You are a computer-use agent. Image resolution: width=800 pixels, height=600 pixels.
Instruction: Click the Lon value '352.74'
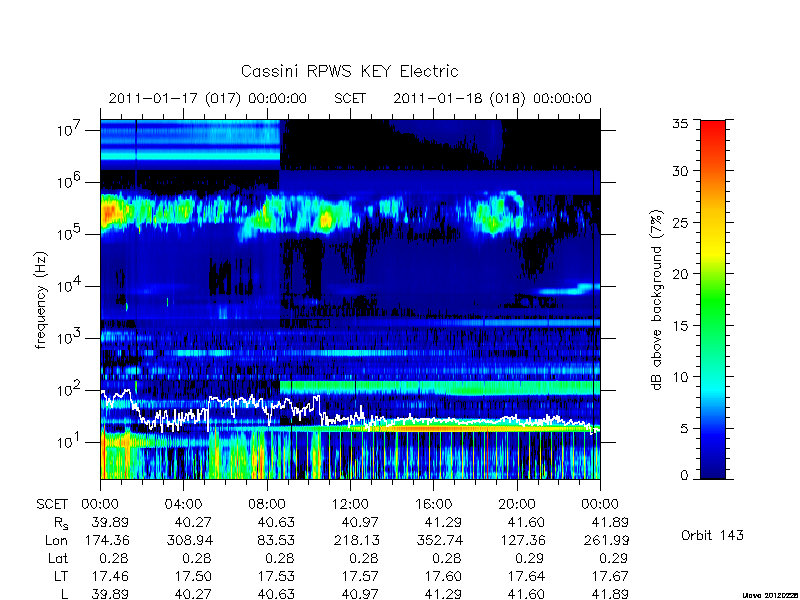(440, 540)
